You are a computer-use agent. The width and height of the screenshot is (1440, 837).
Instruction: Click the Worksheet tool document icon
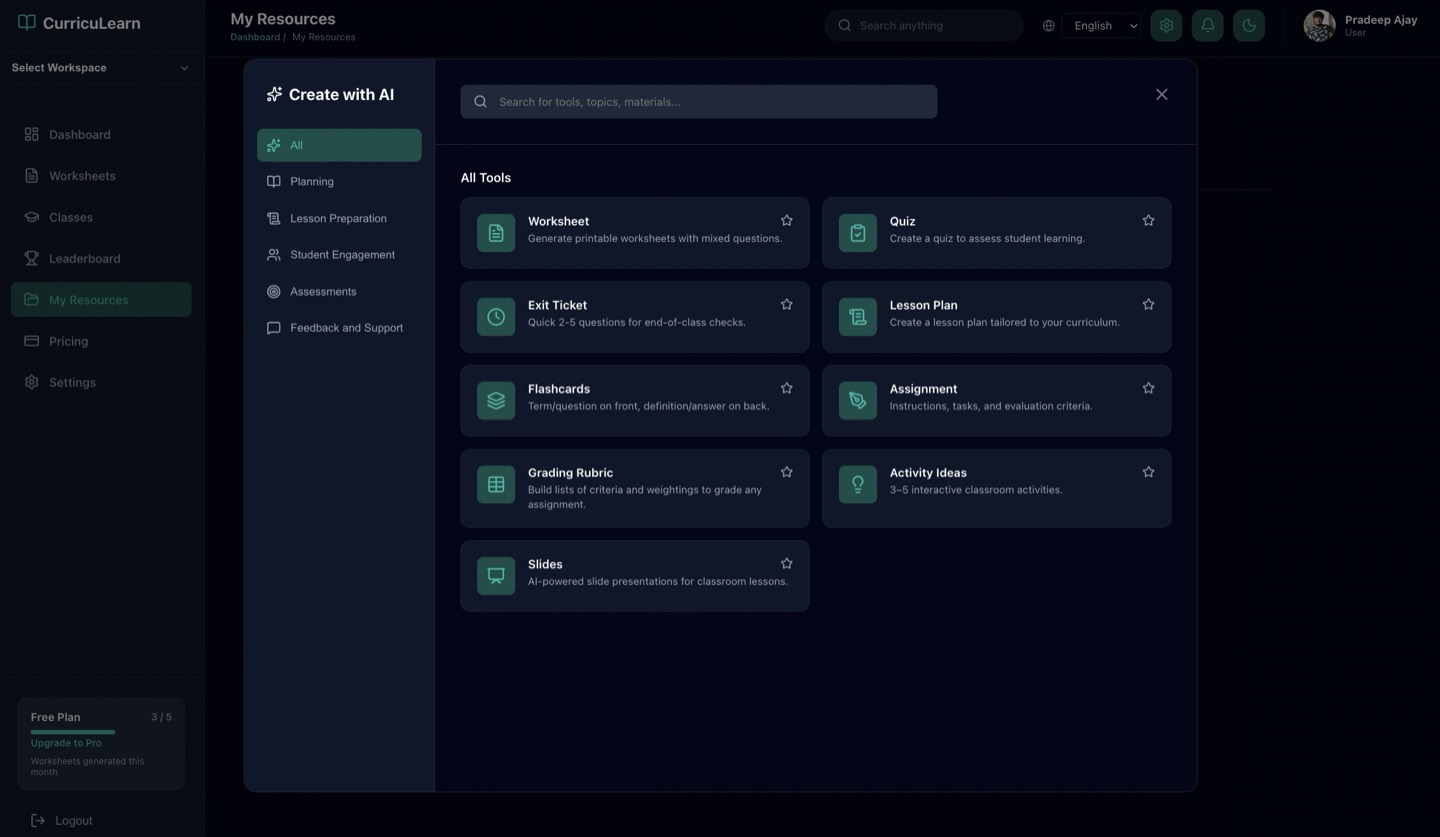click(x=496, y=233)
